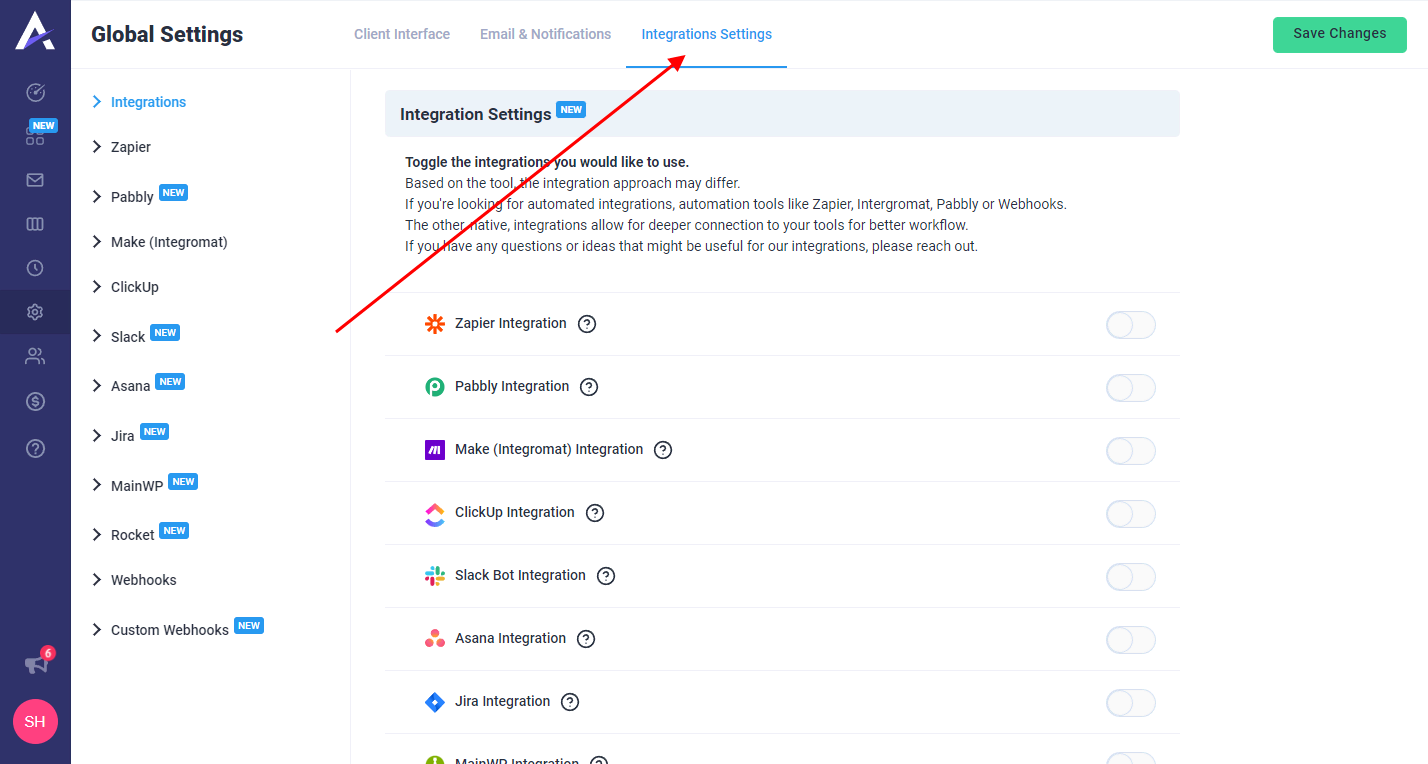Click the Save Changes button
The height and width of the screenshot is (764, 1428).
[x=1339, y=34]
